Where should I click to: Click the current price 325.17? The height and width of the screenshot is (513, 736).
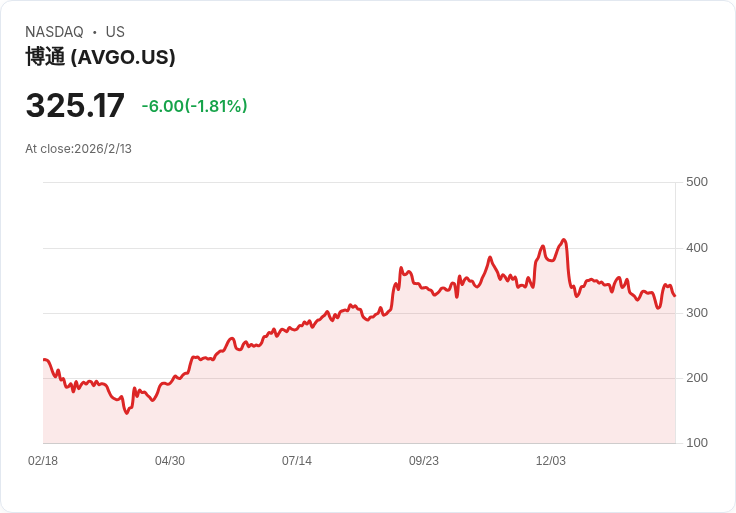75,106
